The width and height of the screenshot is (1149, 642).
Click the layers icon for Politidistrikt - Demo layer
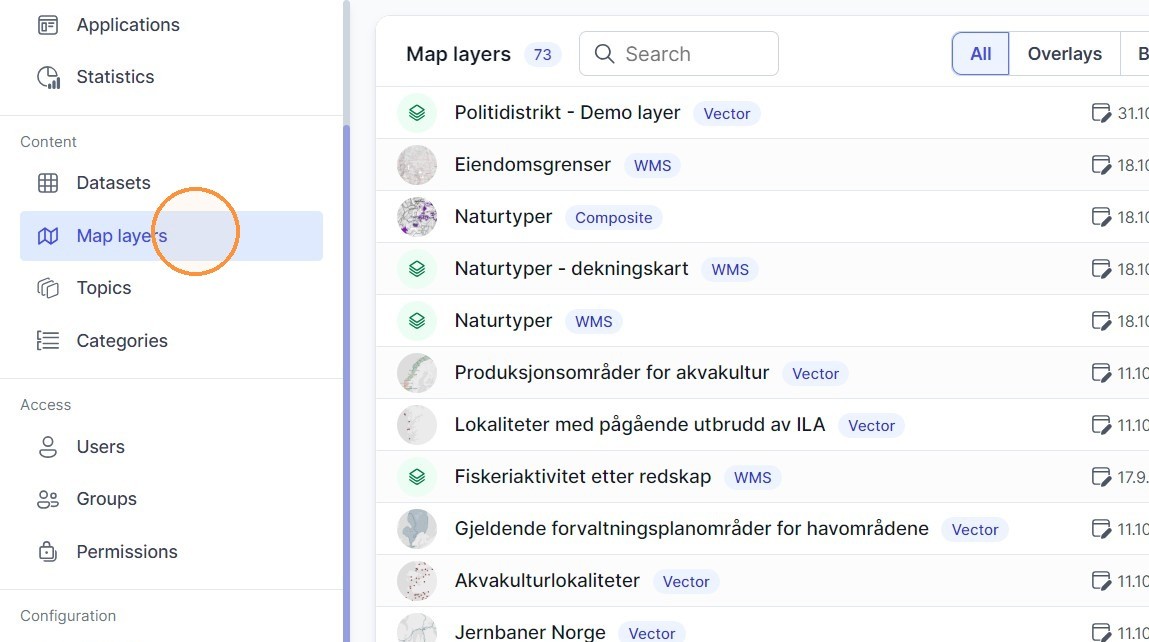(417, 113)
